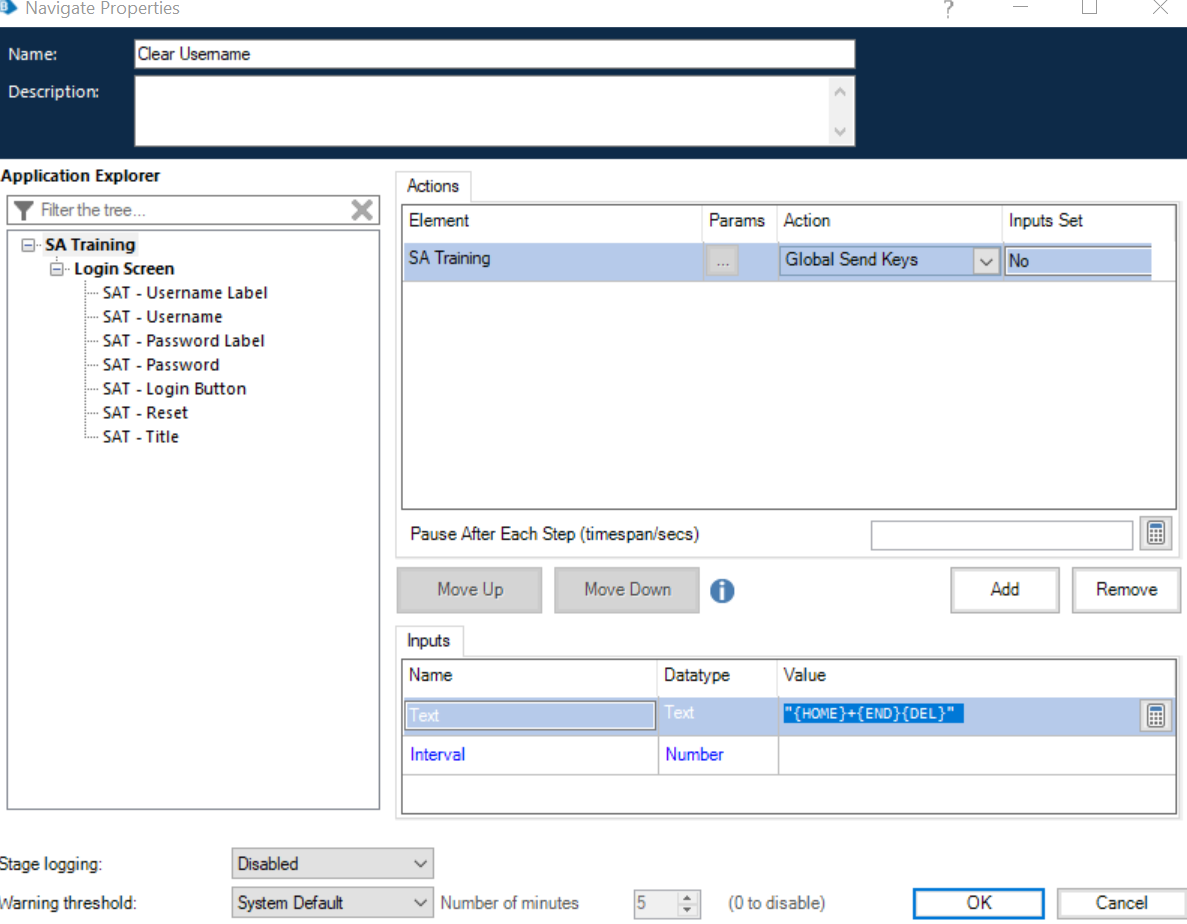Click the filter funnel icon

pyautogui.click(x=22, y=209)
